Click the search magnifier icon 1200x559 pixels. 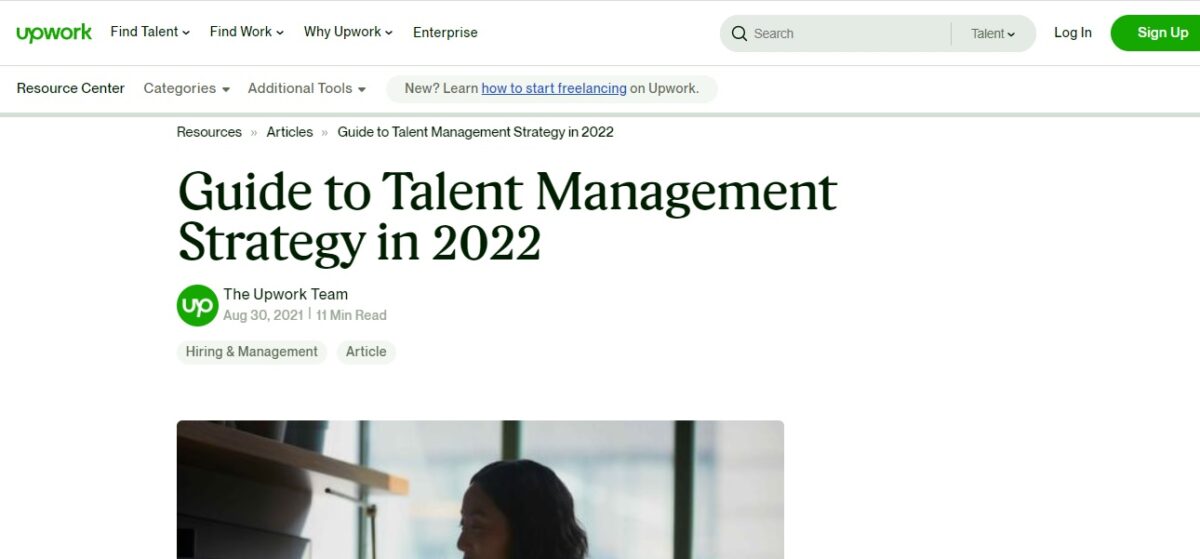click(739, 34)
